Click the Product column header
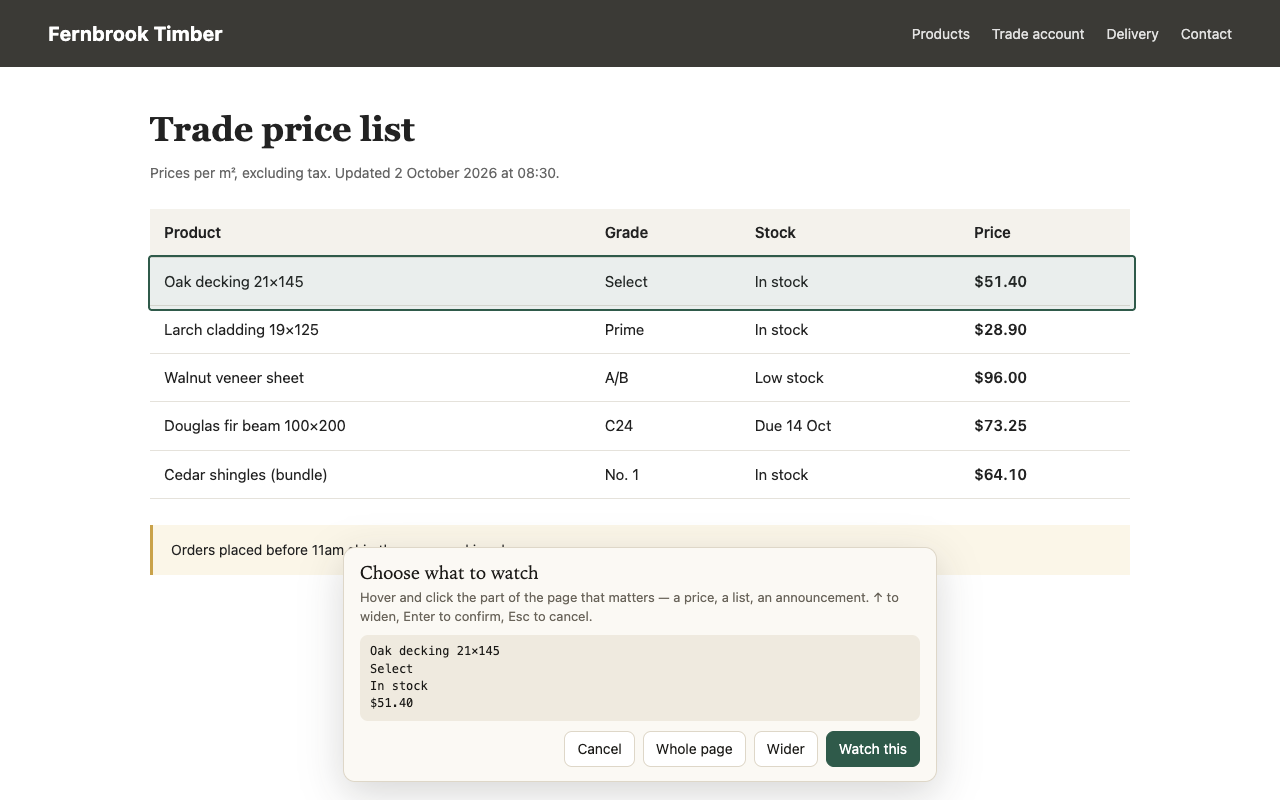Screen dimensions: 1280x800 tap(370, 233)
